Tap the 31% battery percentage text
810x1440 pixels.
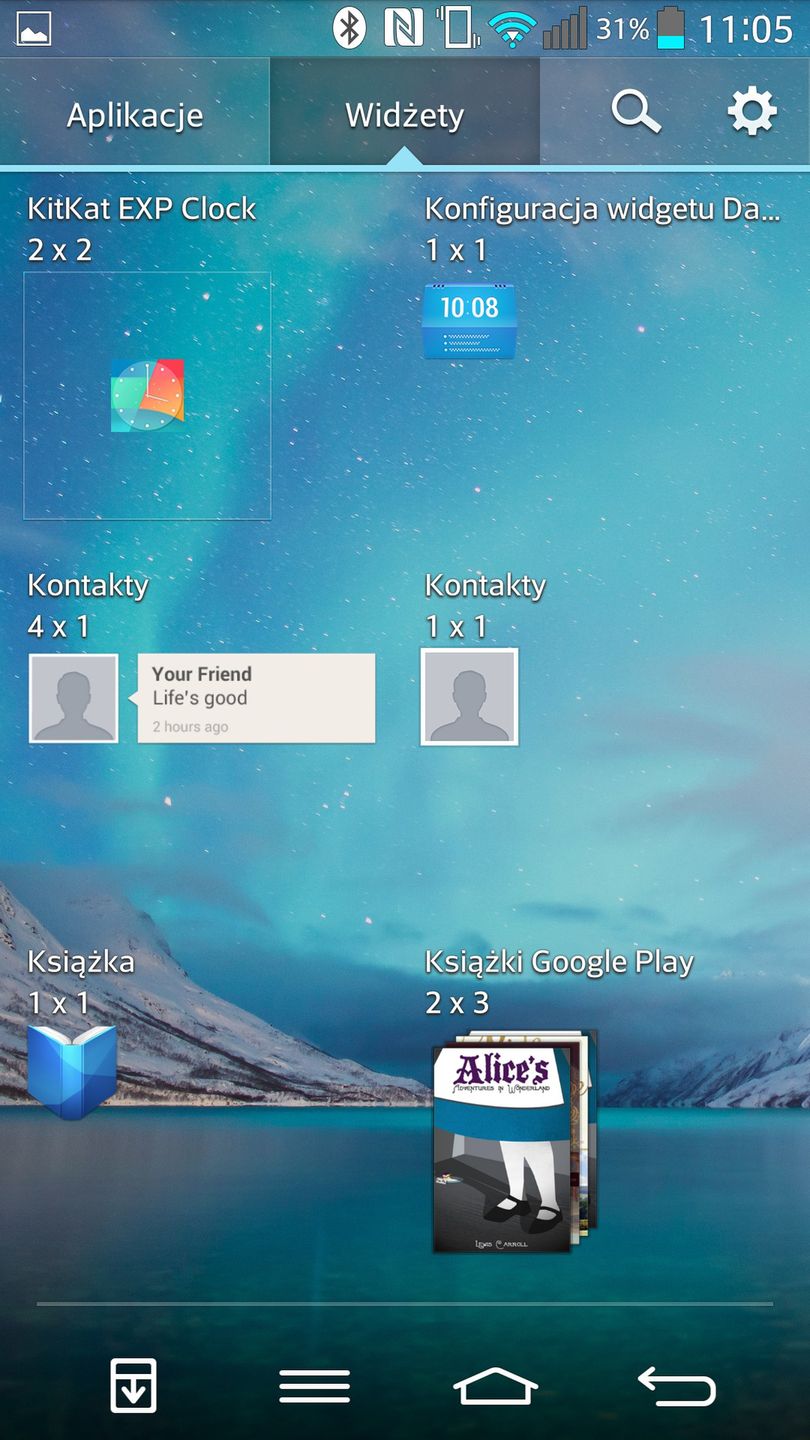(x=623, y=29)
